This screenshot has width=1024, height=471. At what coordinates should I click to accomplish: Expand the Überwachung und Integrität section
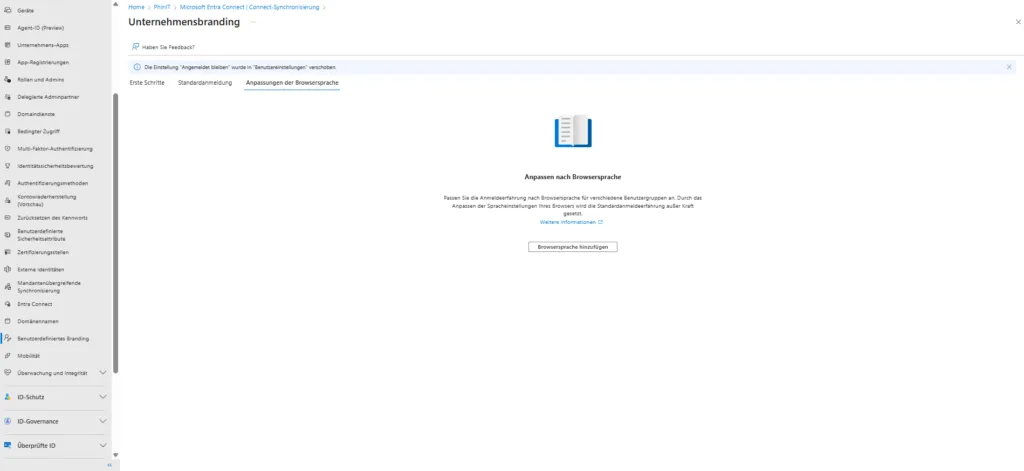point(103,372)
